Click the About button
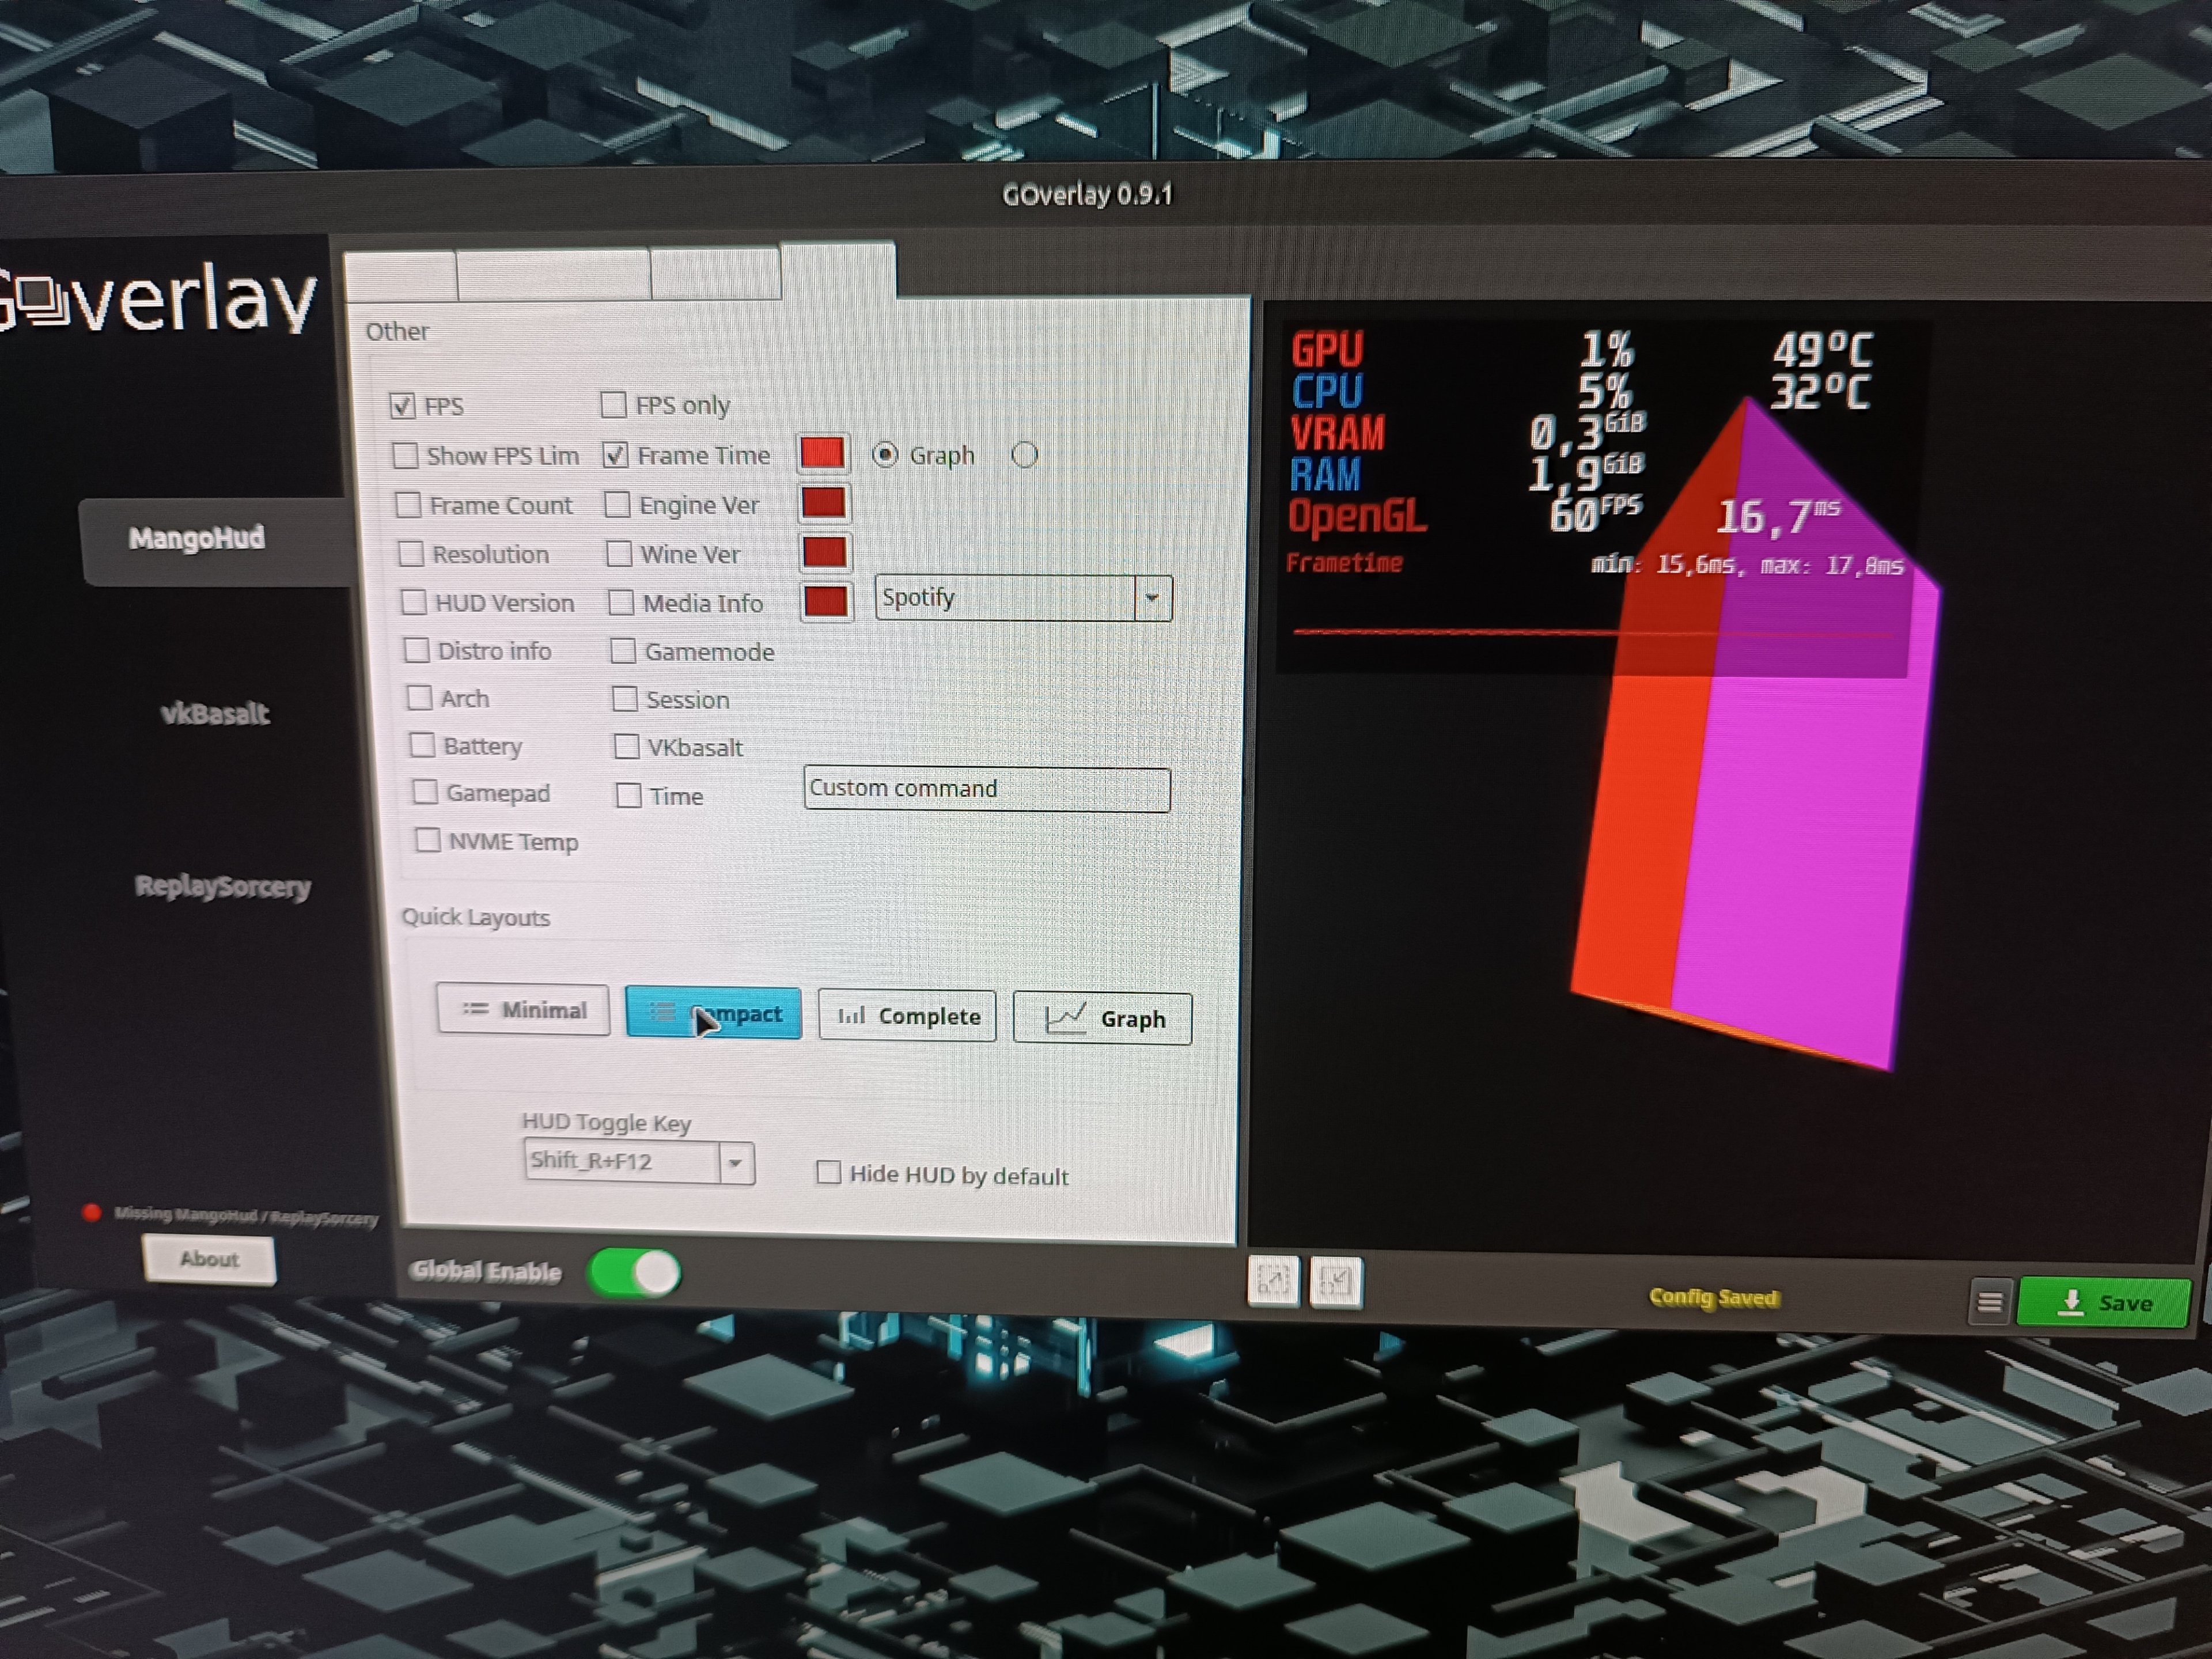The image size is (2212, 1659). point(209,1259)
